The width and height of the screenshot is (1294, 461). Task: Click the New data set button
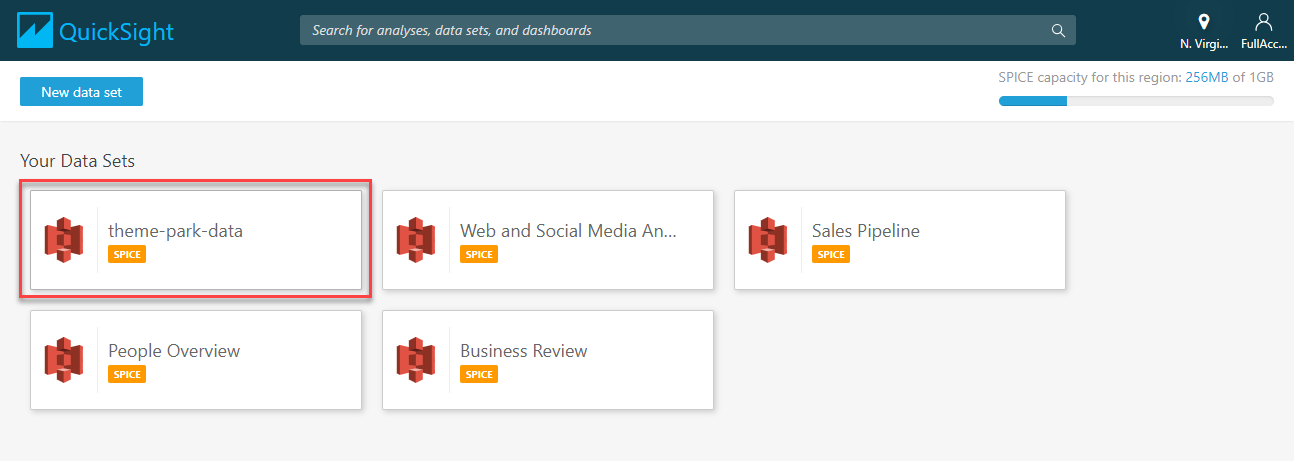(81, 92)
